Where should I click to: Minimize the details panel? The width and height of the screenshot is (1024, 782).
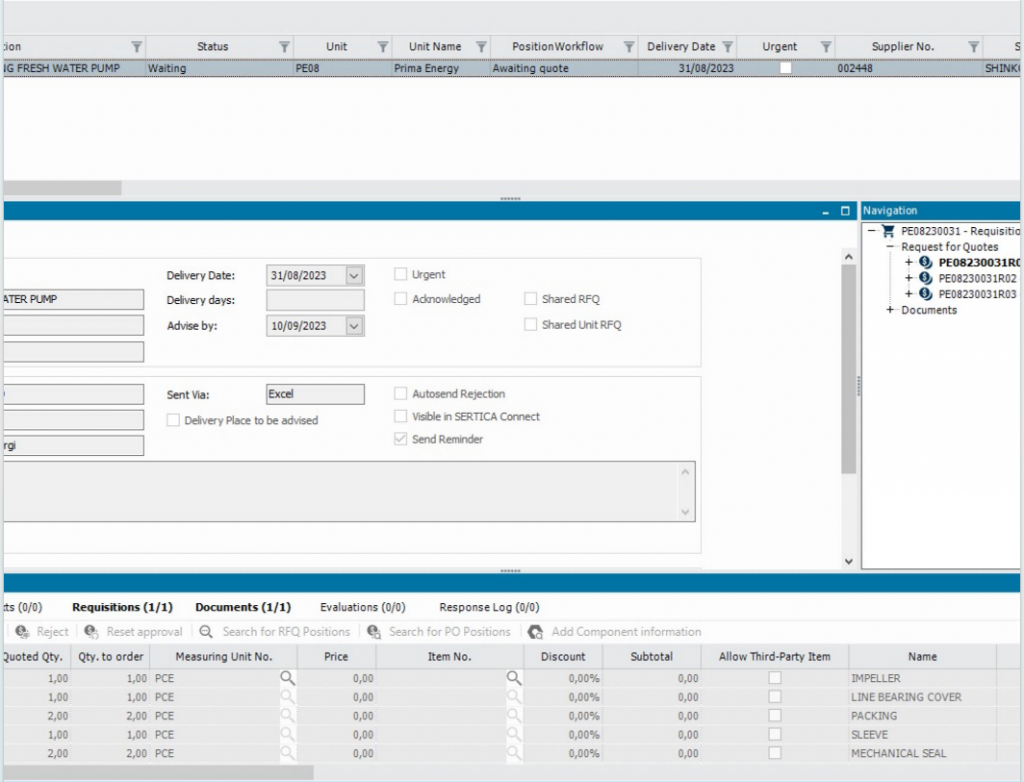pos(825,212)
